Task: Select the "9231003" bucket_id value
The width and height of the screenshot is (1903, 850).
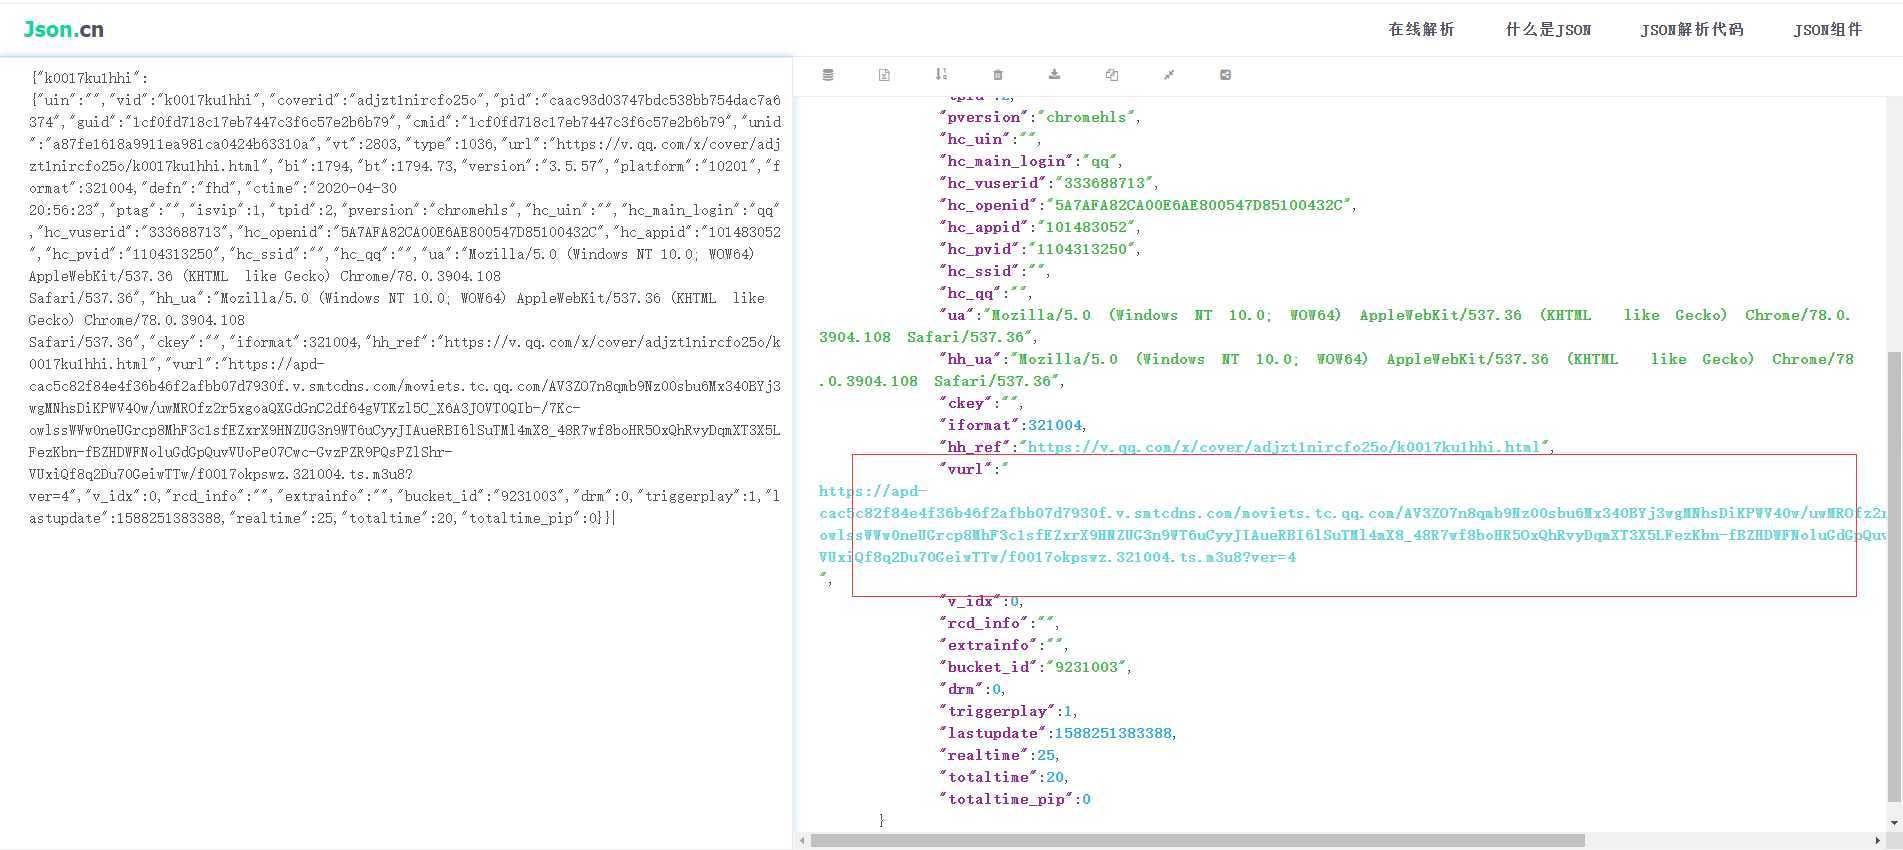Action: coord(1085,667)
